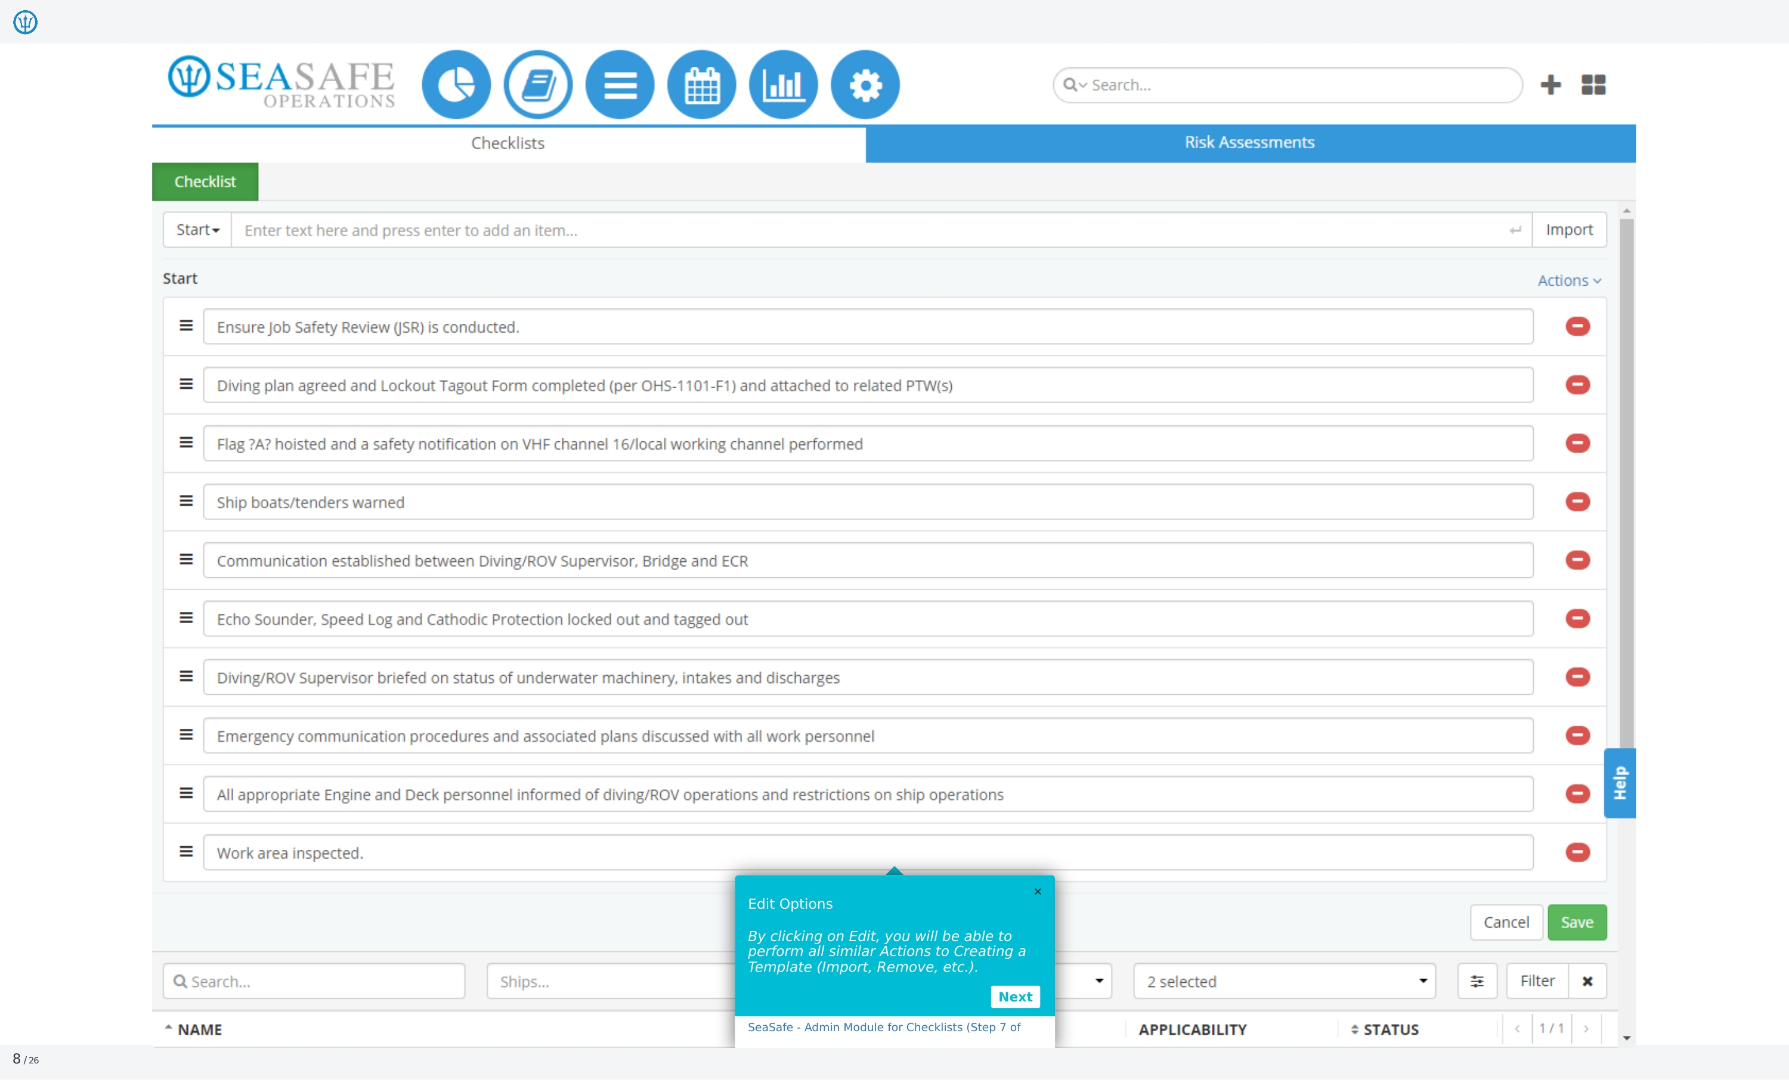Click the bottom list Search field

(314, 981)
